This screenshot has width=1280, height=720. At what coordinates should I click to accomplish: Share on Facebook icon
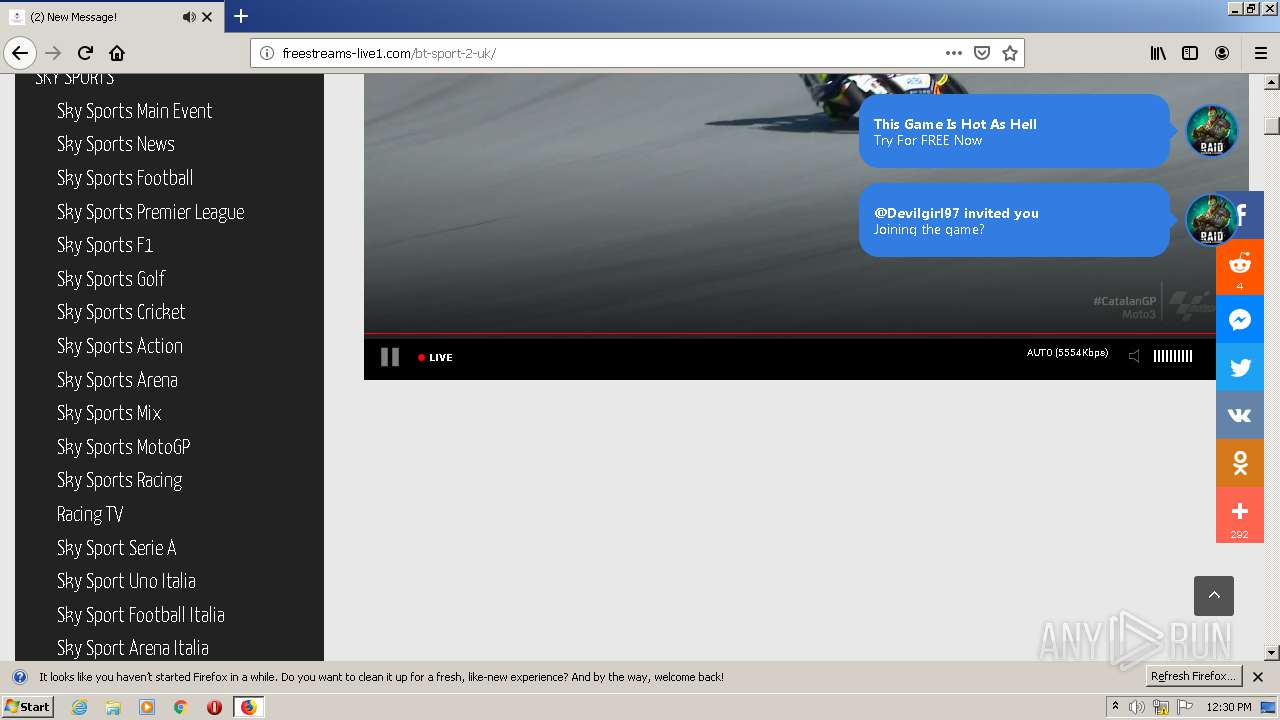1241,215
